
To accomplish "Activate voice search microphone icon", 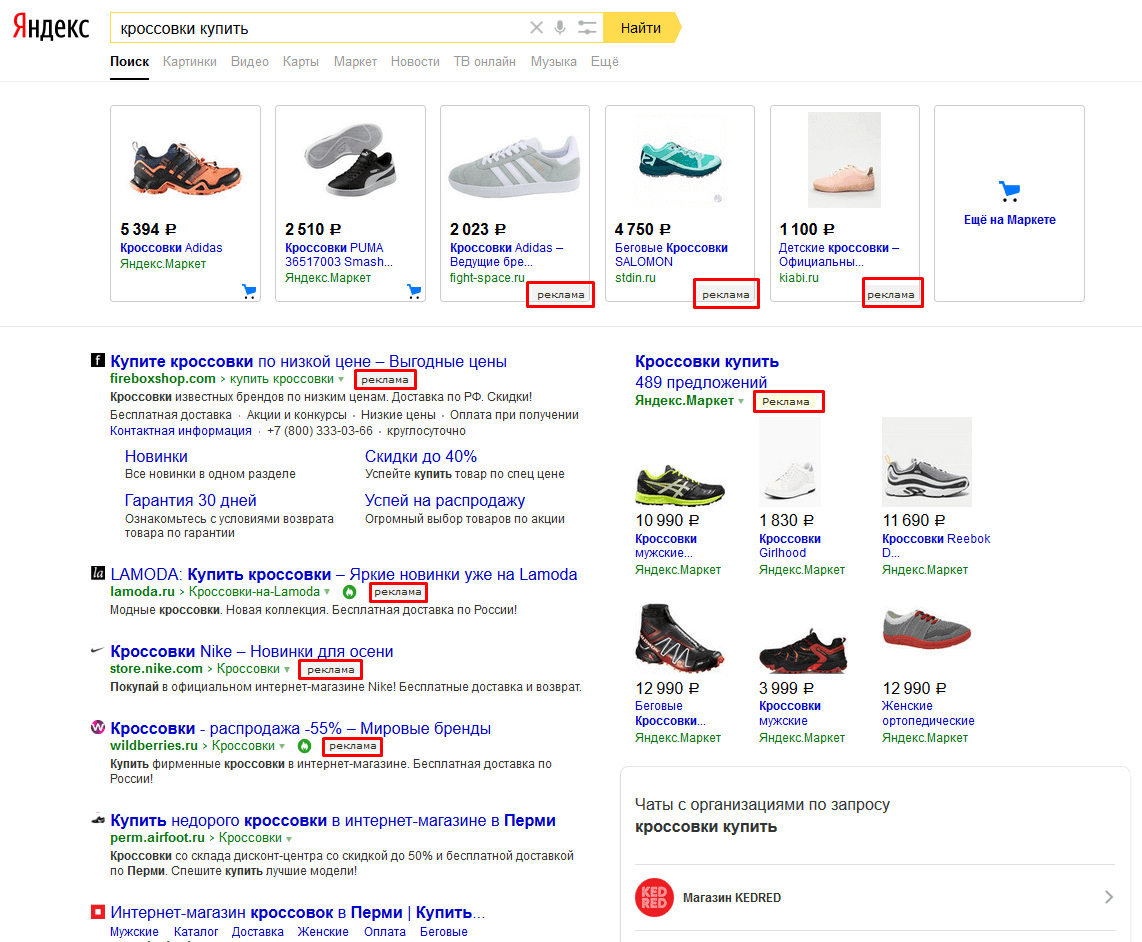I will coord(560,28).
